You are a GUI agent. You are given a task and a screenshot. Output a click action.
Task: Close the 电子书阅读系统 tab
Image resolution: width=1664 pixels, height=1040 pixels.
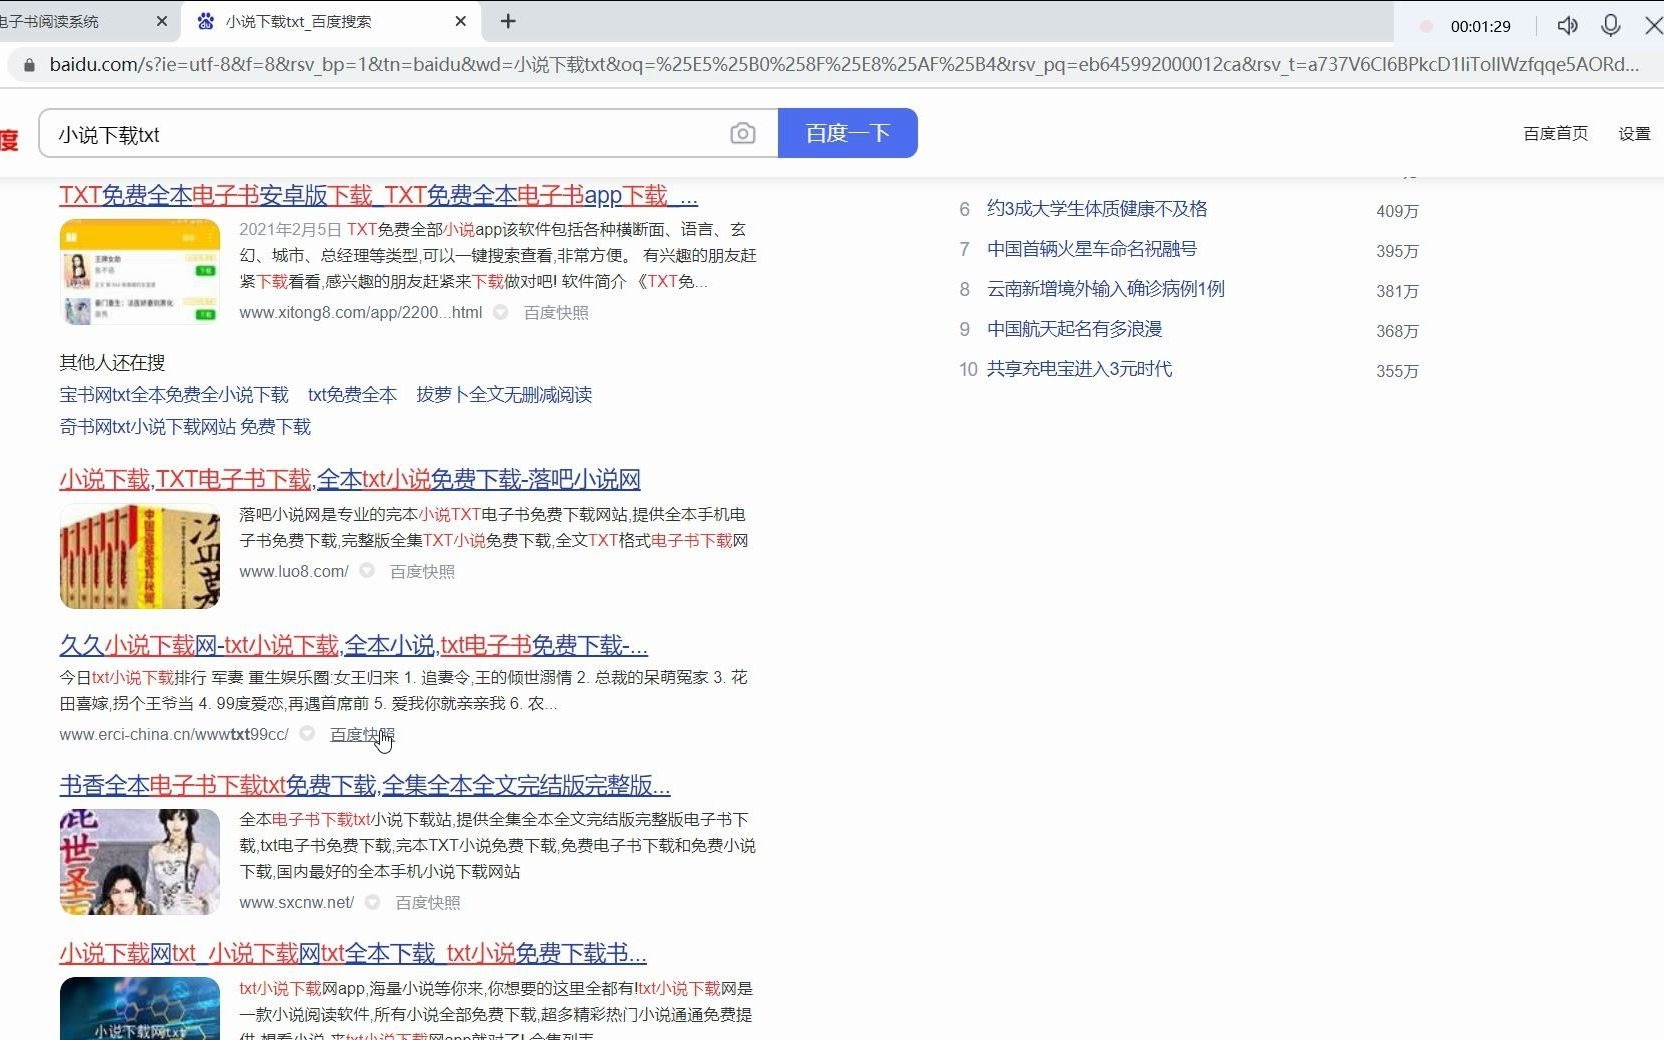coord(162,21)
